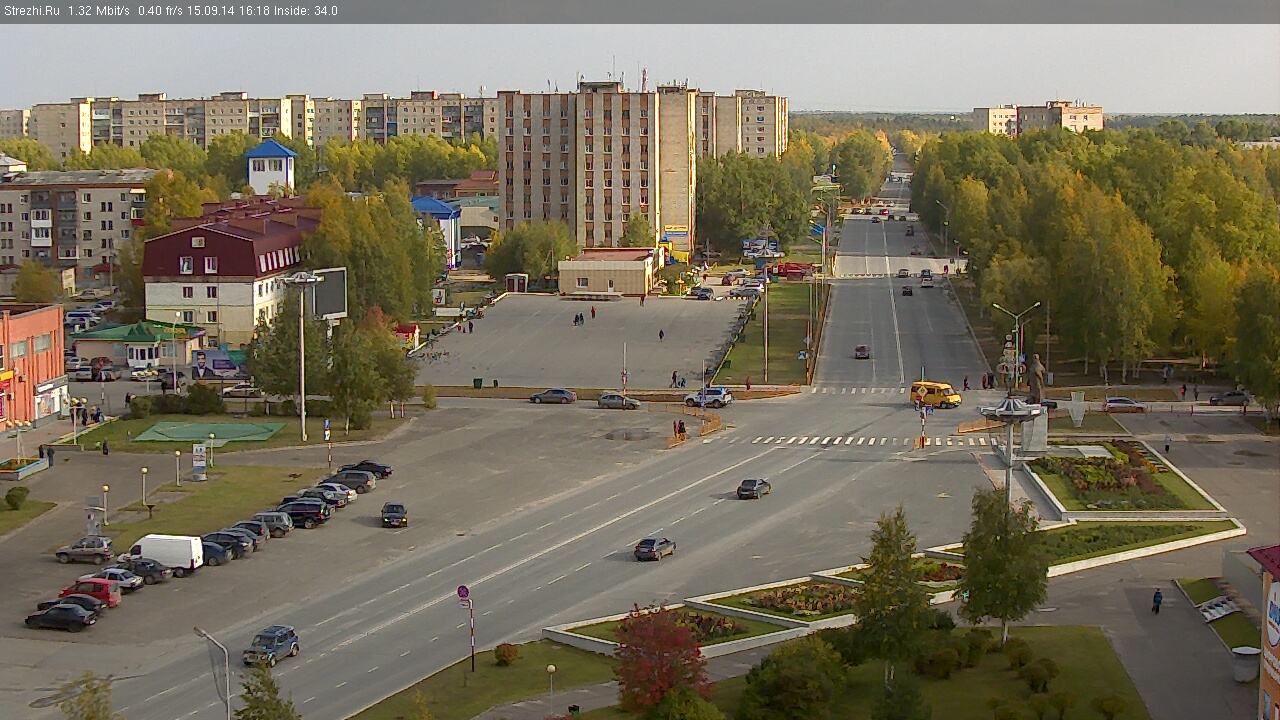The width and height of the screenshot is (1280, 720).
Task: Select the 1.32 Mbit/s bitrate readout
Action: [x=99, y=11]
